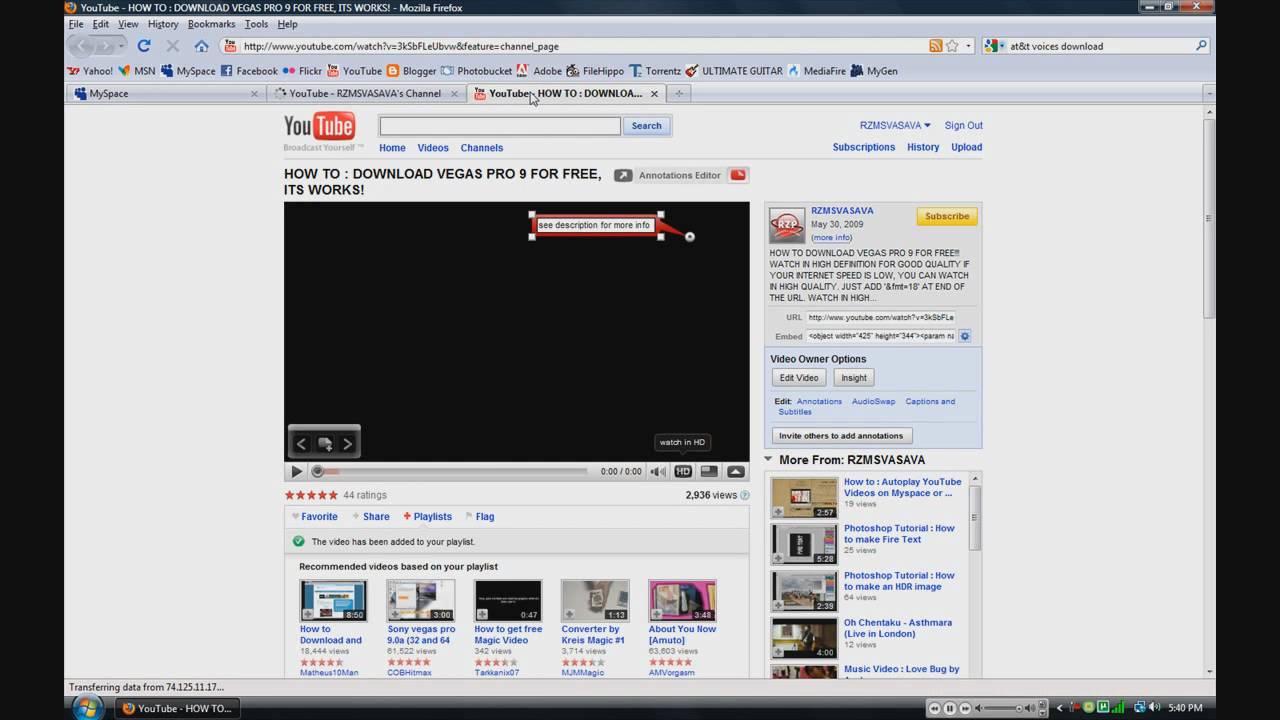
Task: Play the video with the play button
Action: point(296,472)
